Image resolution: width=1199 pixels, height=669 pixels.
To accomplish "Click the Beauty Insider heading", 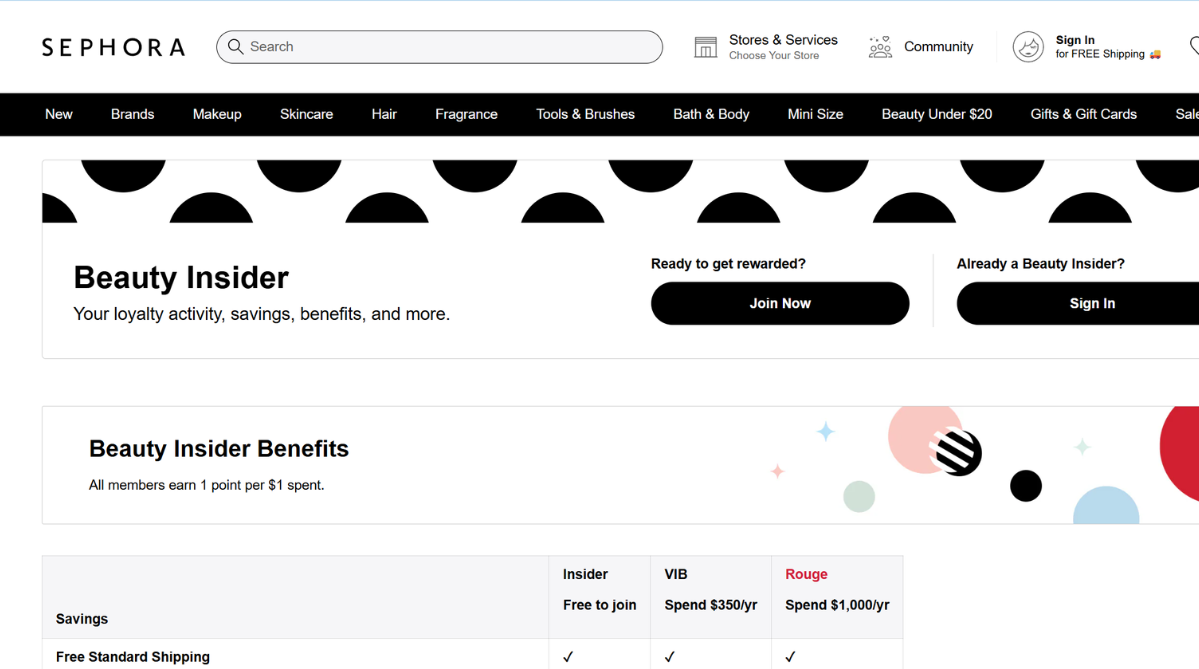I will click(181, 278).
